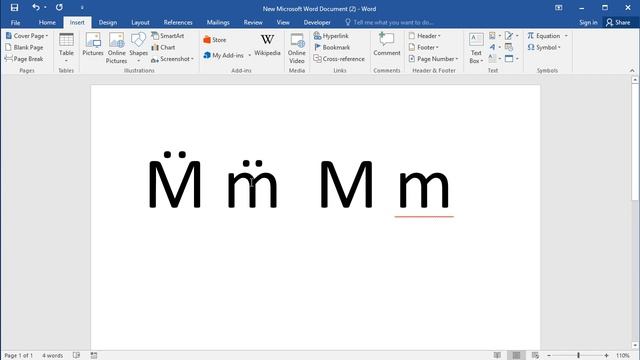The height and width of the screenshot is (360, 640).
Task: Check the spelling and proofing status icon
Action: 76,356
